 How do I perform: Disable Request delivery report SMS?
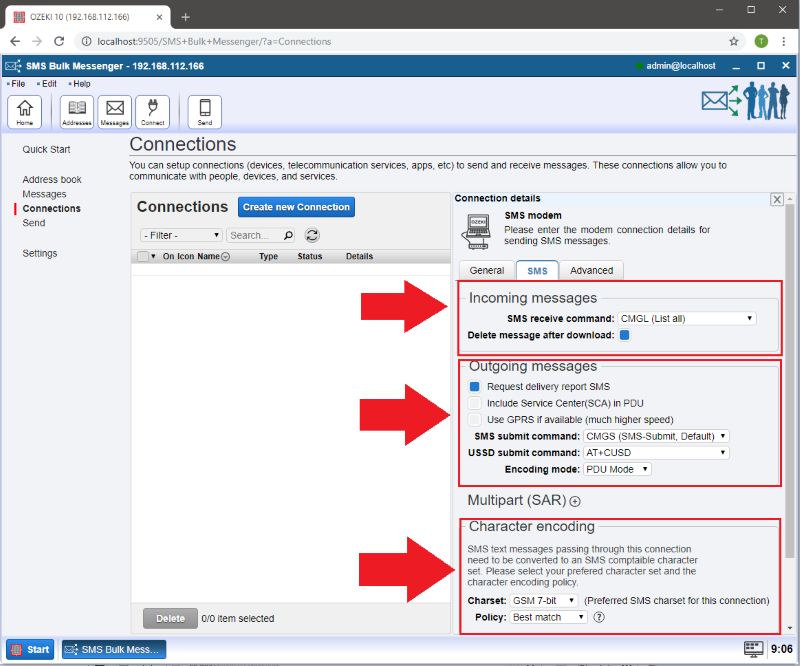(476, 386)
